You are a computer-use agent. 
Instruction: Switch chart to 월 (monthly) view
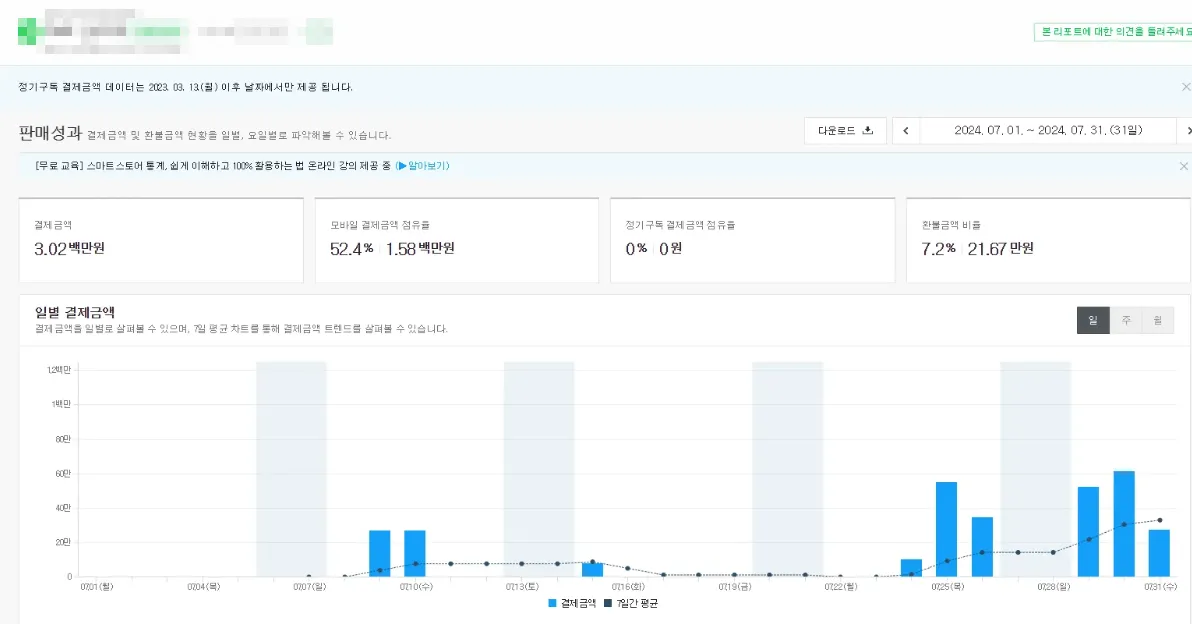tap(1157, 321)
